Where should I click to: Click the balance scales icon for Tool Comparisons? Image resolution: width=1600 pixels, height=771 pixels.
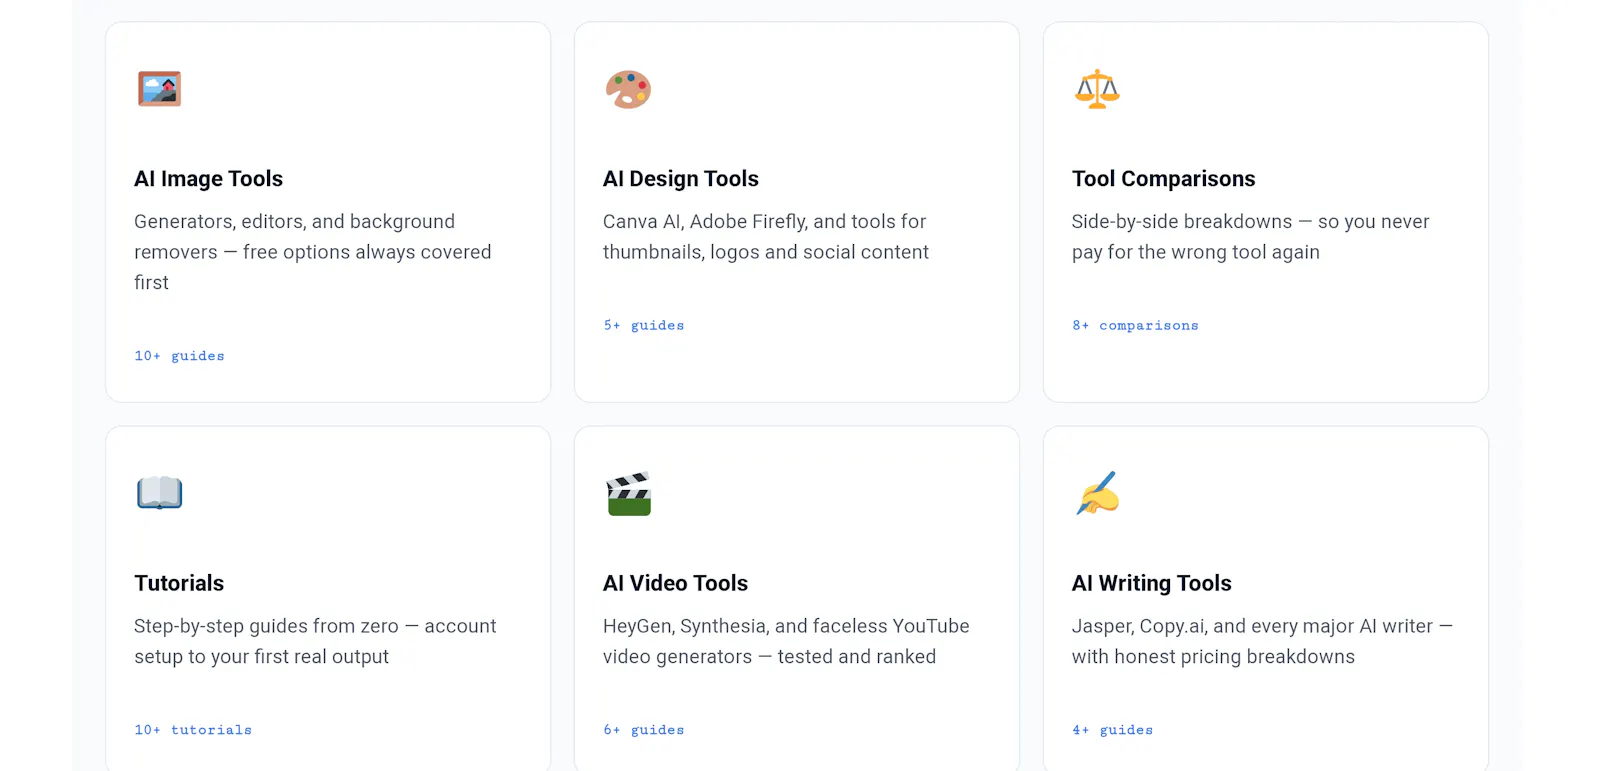tap(1097, 89)
